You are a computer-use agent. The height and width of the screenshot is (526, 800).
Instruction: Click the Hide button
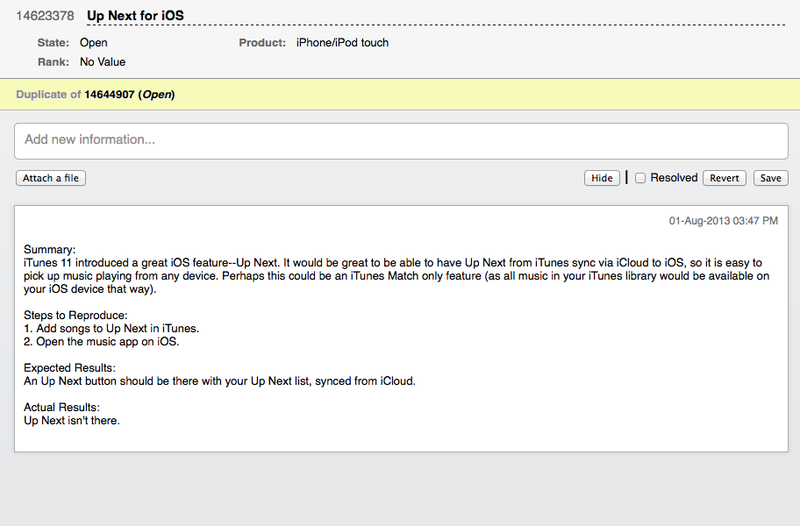(x=602, y=178)
